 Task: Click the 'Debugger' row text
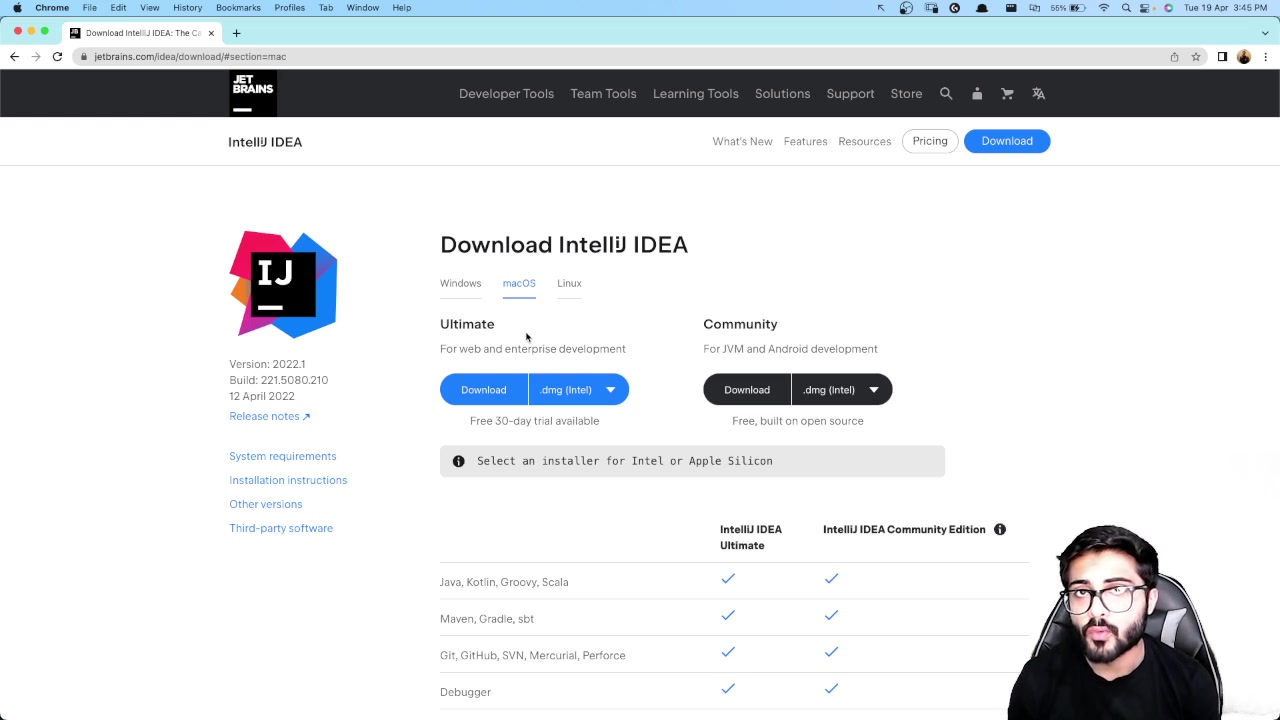coord(465,692)
